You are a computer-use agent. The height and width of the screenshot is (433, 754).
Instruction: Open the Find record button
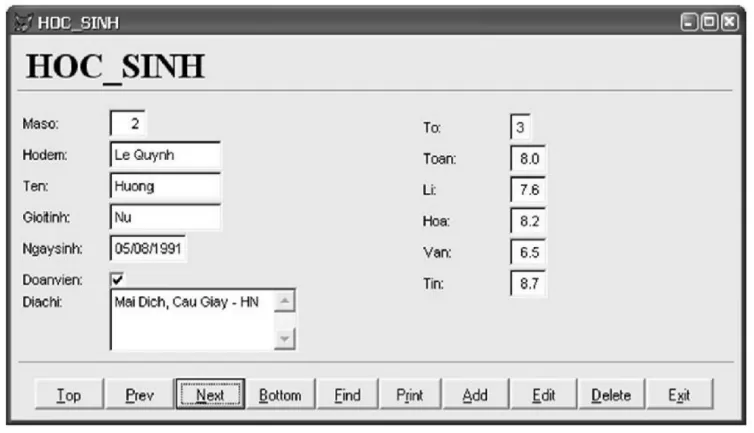pos(348,394)
